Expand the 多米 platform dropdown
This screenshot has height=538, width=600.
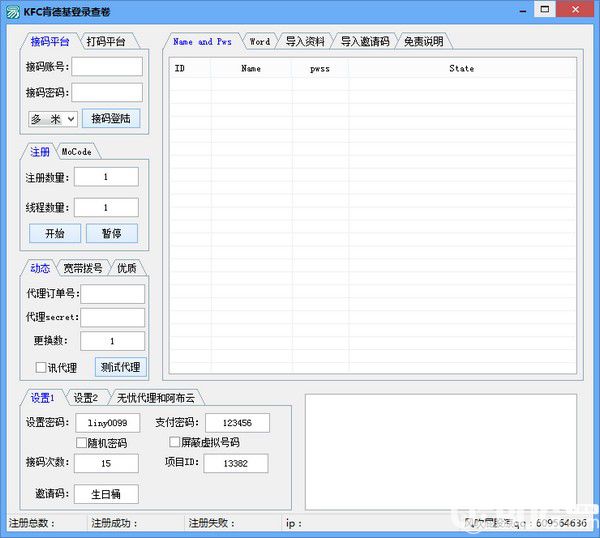tap(53, 119)
